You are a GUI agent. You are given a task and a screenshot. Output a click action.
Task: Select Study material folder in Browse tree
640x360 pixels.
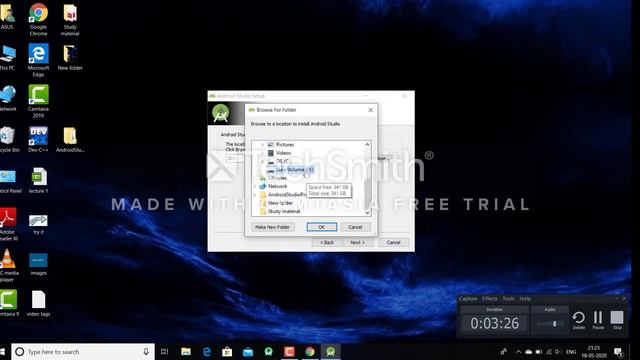coord(280,211)
